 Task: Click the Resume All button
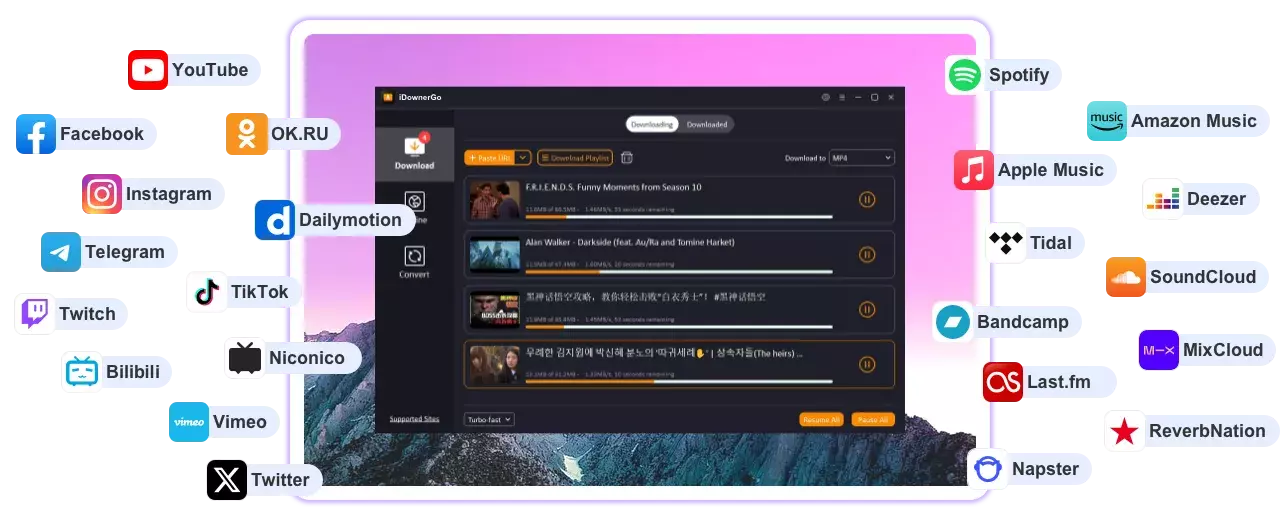(821, 420)
